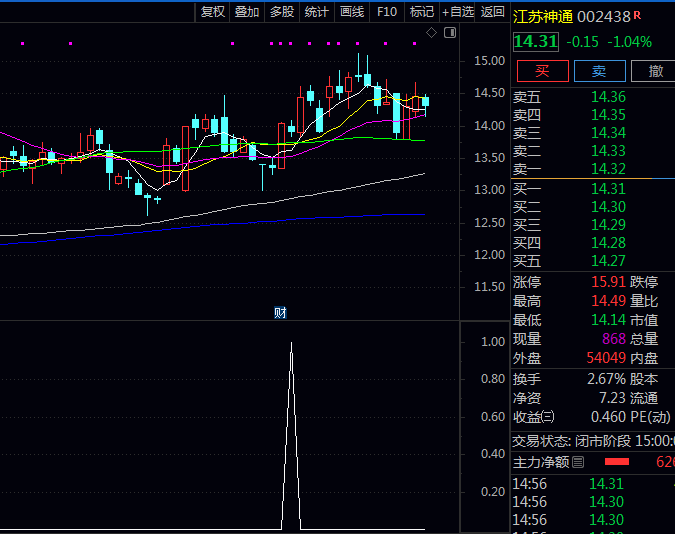Click the +自选 add to watchlist button
Screen dimensions: 675x534
[457, 12]
